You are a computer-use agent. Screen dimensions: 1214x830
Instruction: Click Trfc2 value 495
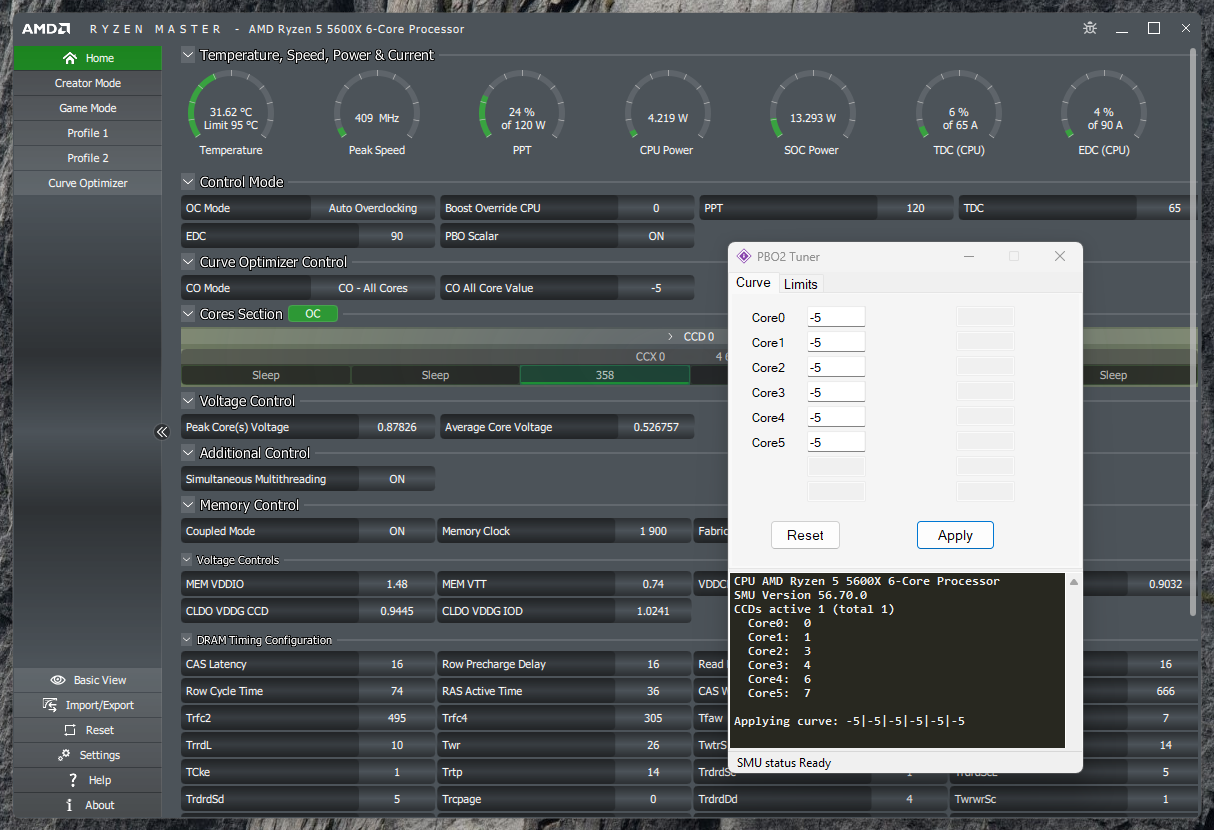397,718
